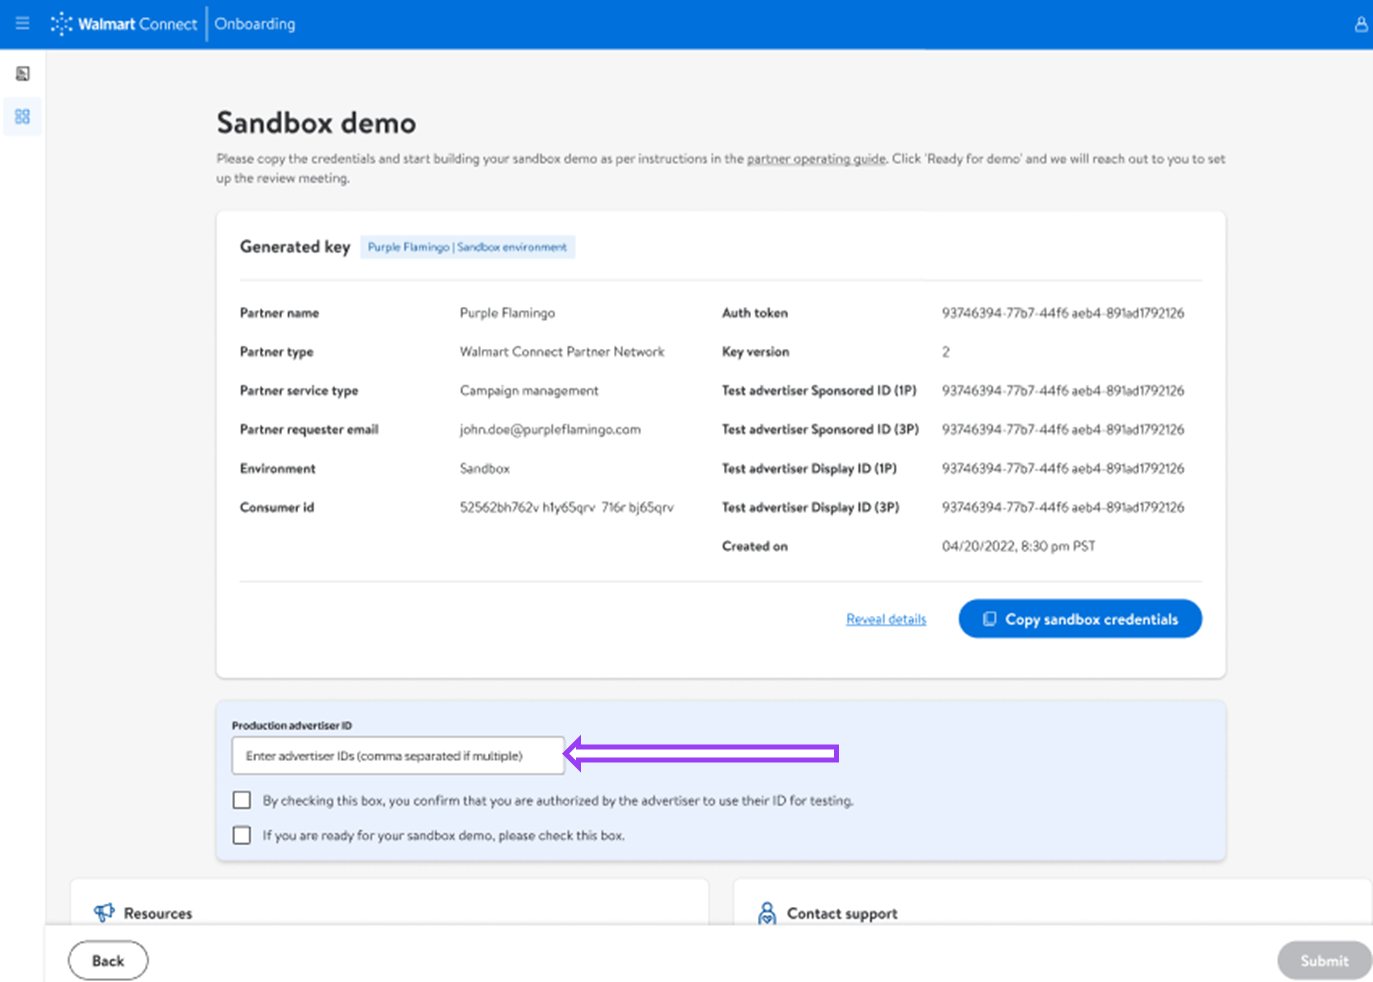
Task: Click the Submit button
Action: click(1324, 961)
